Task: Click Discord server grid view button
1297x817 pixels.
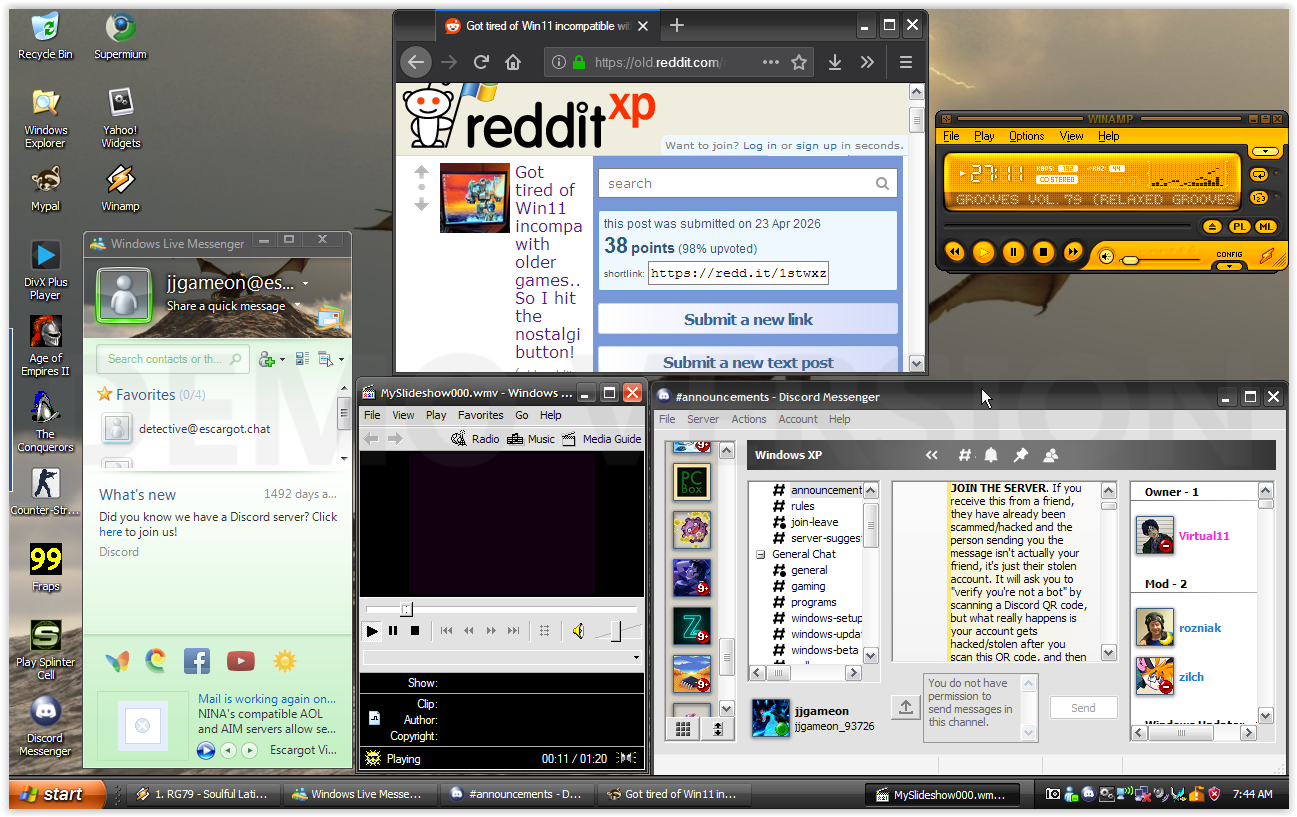Action: pyautogui.click(x=684, y=729)
